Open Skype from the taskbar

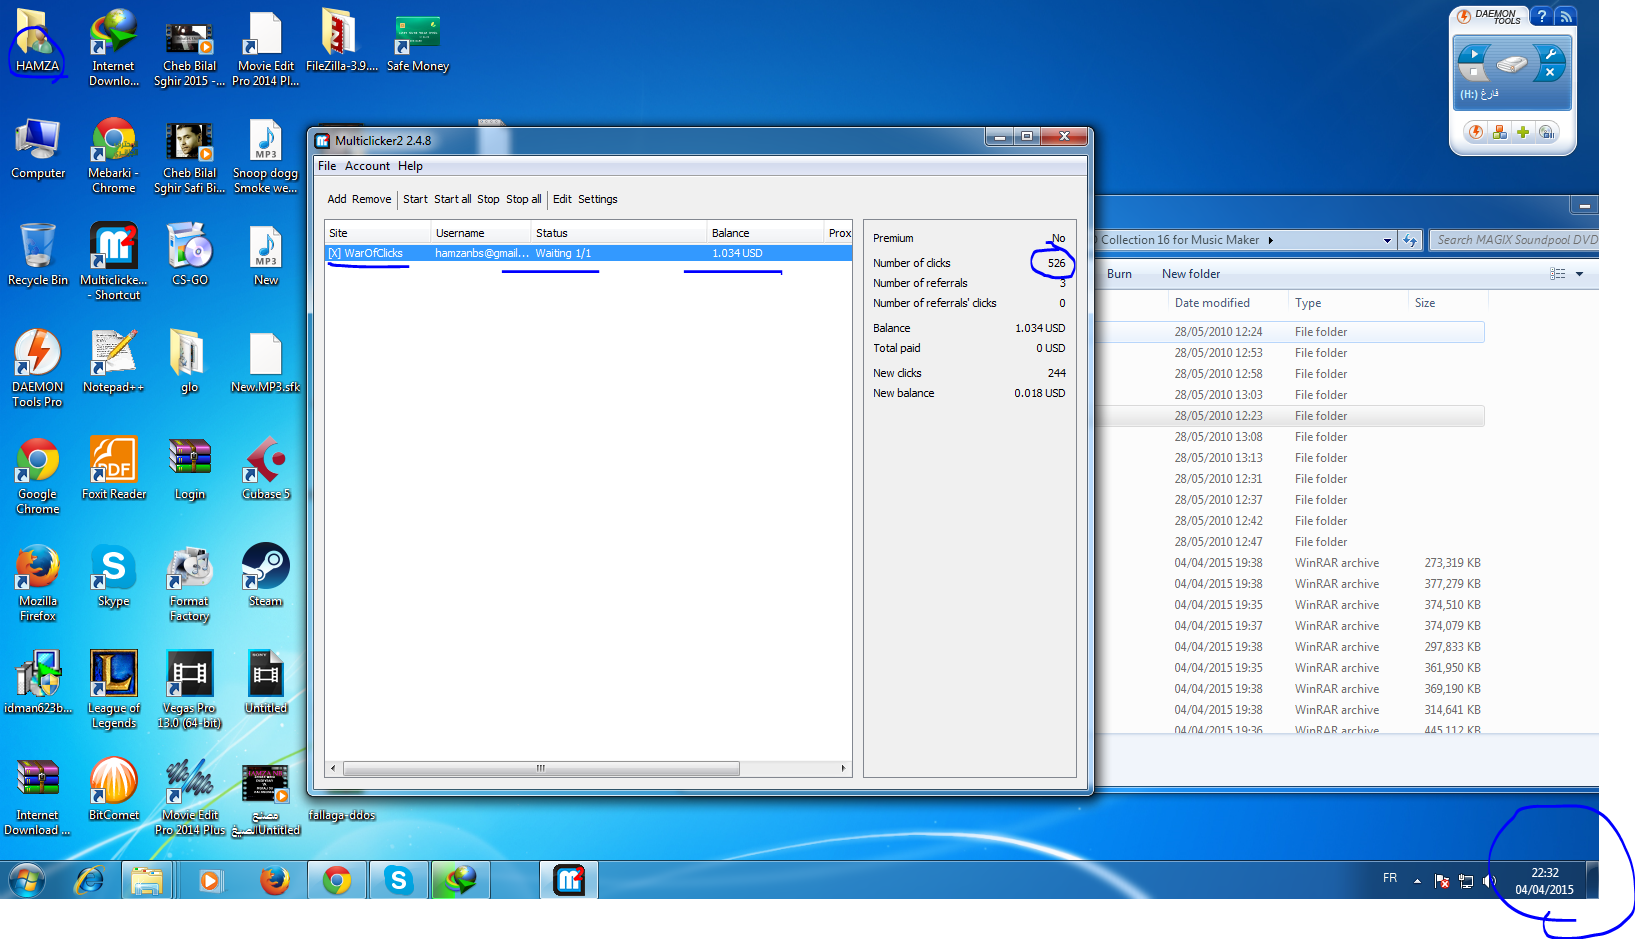tap(399, 880)
